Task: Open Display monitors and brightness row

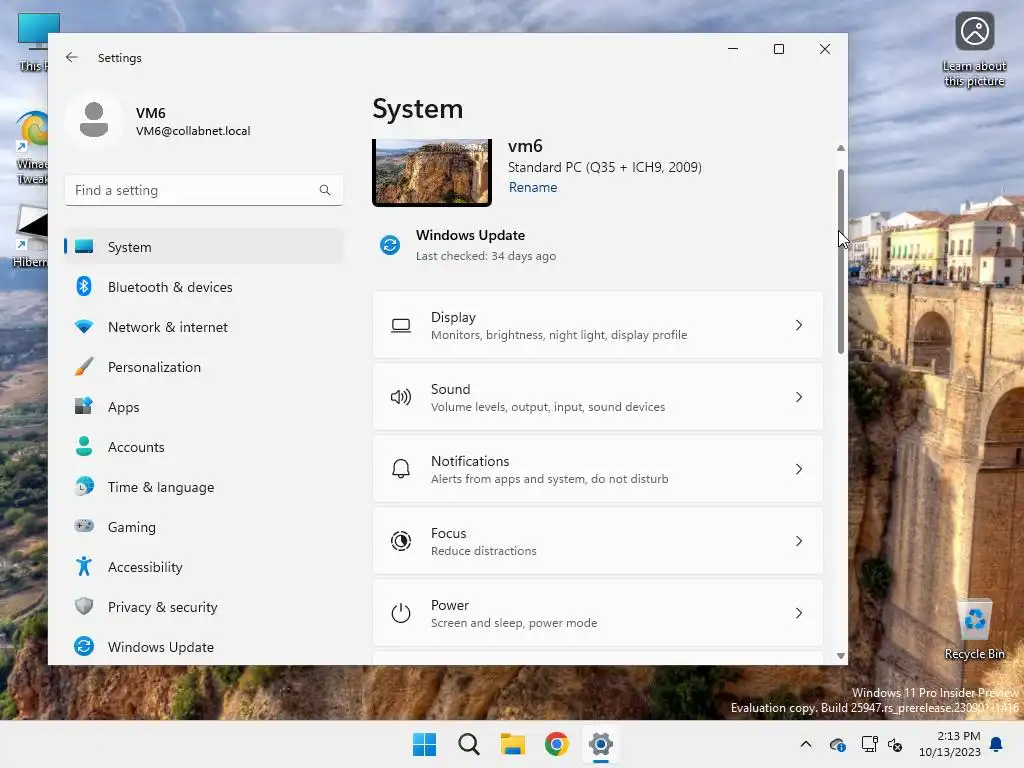Action: click(598, 325)
